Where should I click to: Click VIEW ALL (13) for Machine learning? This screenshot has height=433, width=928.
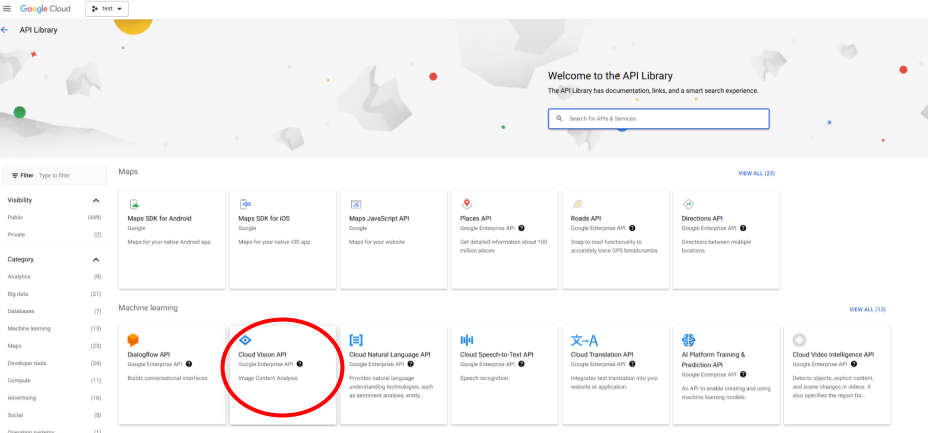click(x=867, y=309)
